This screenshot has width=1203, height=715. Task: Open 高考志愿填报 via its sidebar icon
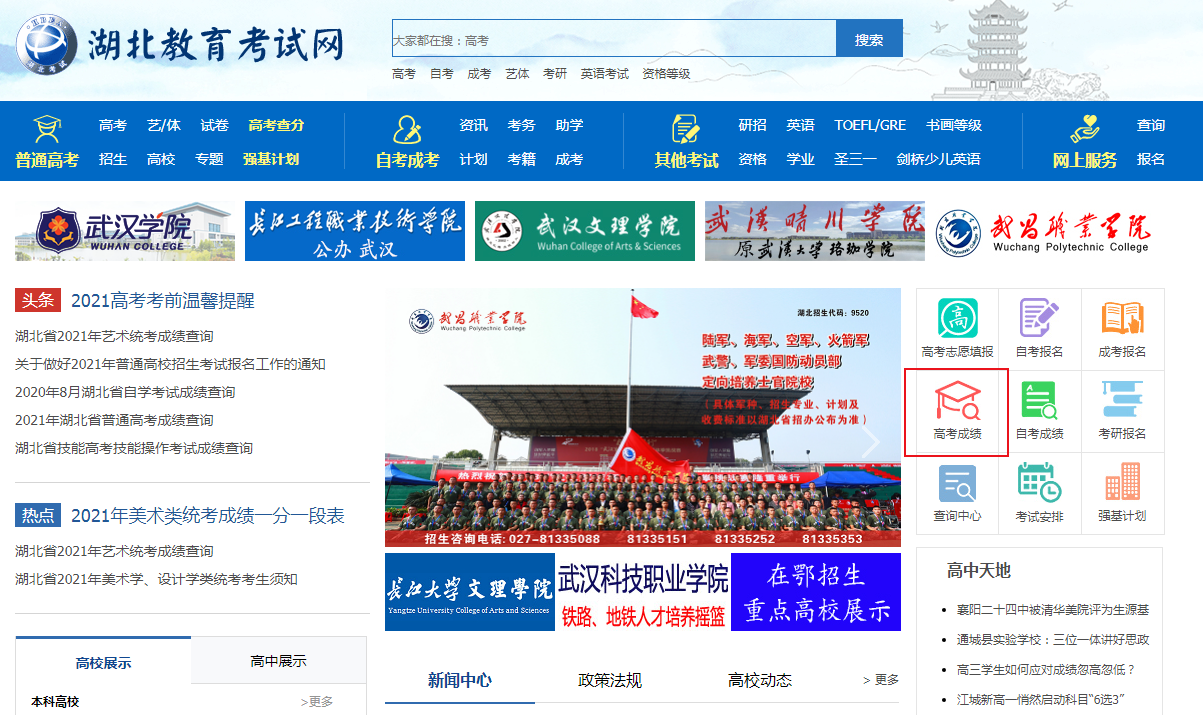point(955,328)
